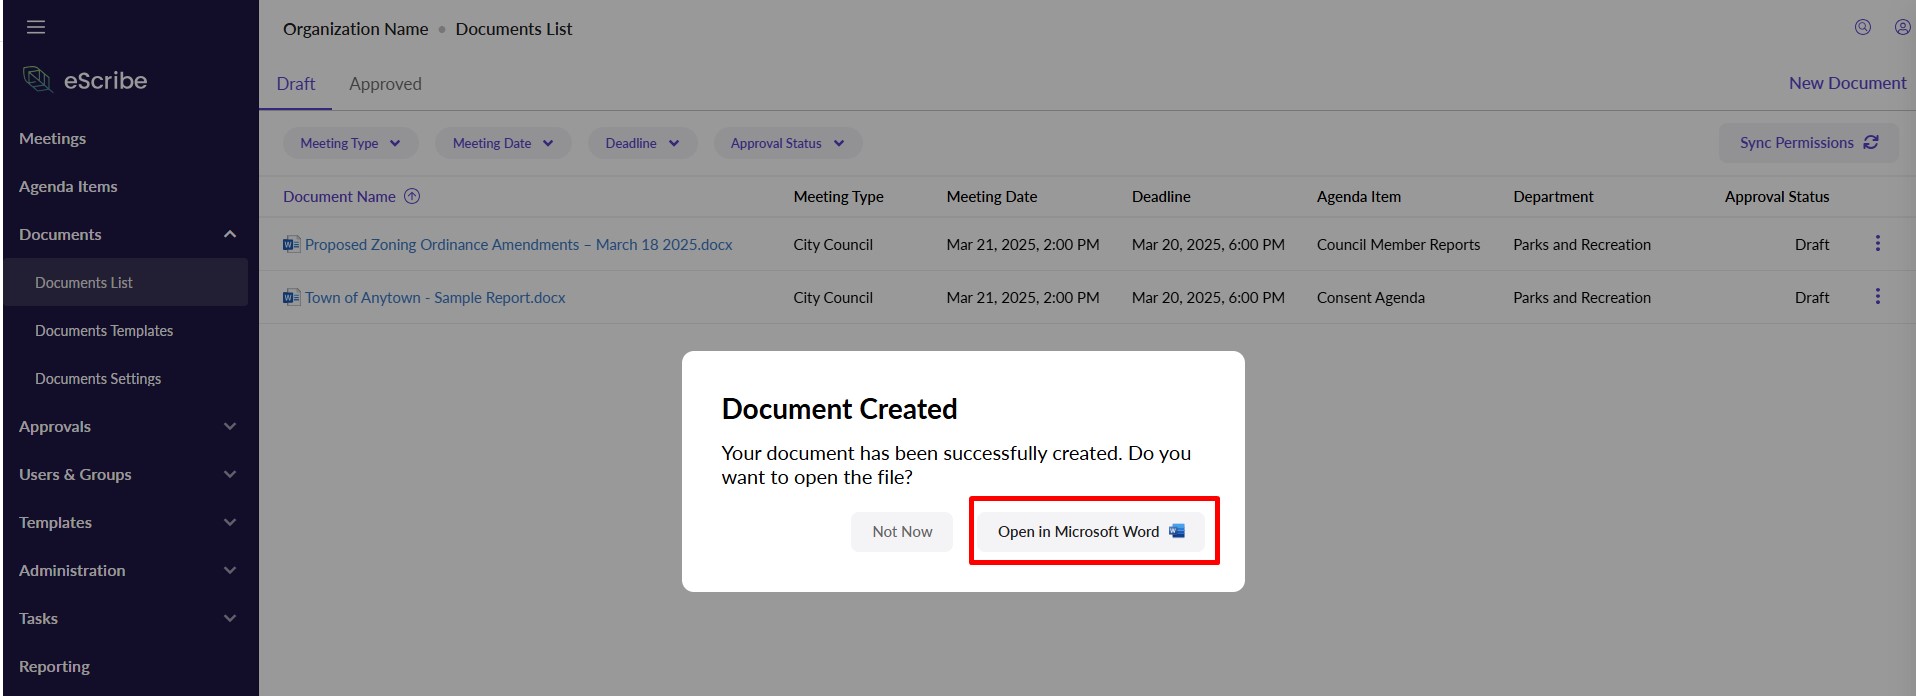Open the Meeting Type filter dropdown
Image resolution: width=1916 pixels, height=696 pixels.
point(350,143)
